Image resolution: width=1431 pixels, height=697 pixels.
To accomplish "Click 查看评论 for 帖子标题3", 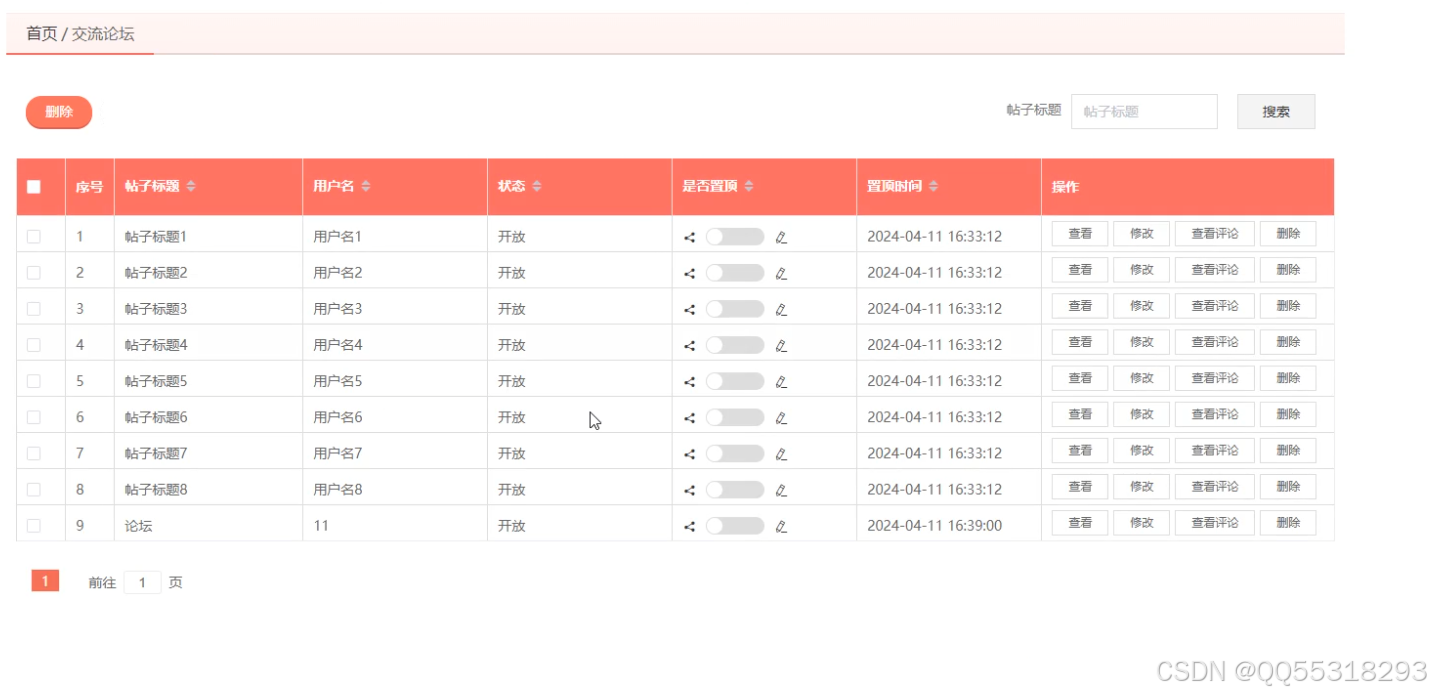I will coord(1214,306).
